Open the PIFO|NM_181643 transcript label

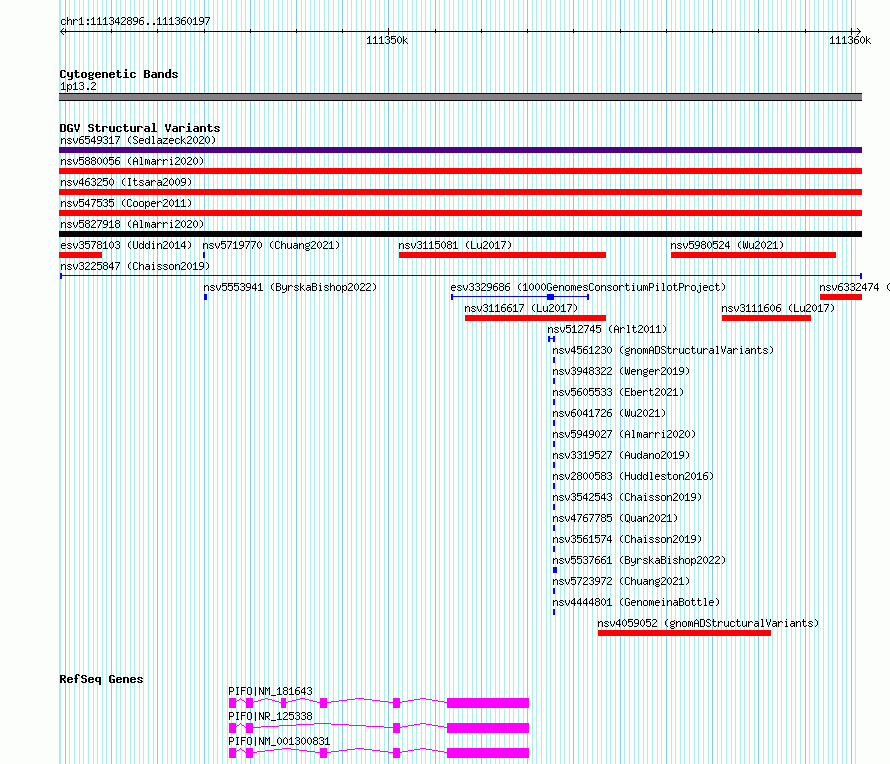[x=270, y=691]
